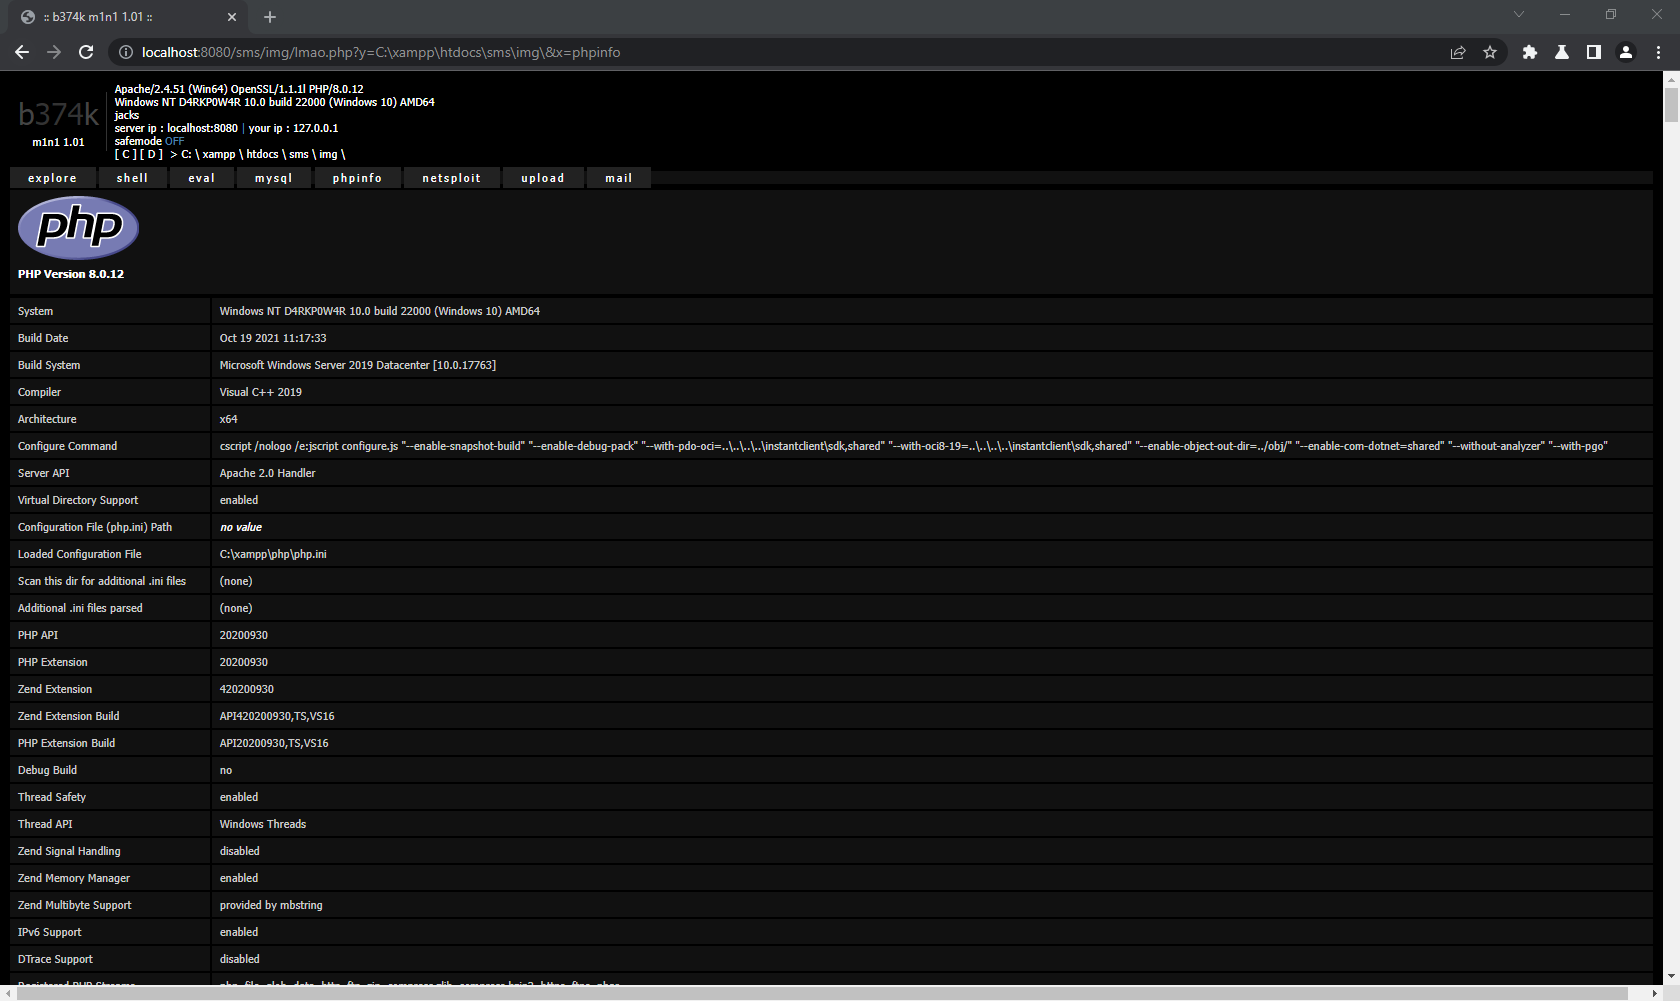
Task: Click the Build System Windows Server value
Action: (x=358, y=365)
